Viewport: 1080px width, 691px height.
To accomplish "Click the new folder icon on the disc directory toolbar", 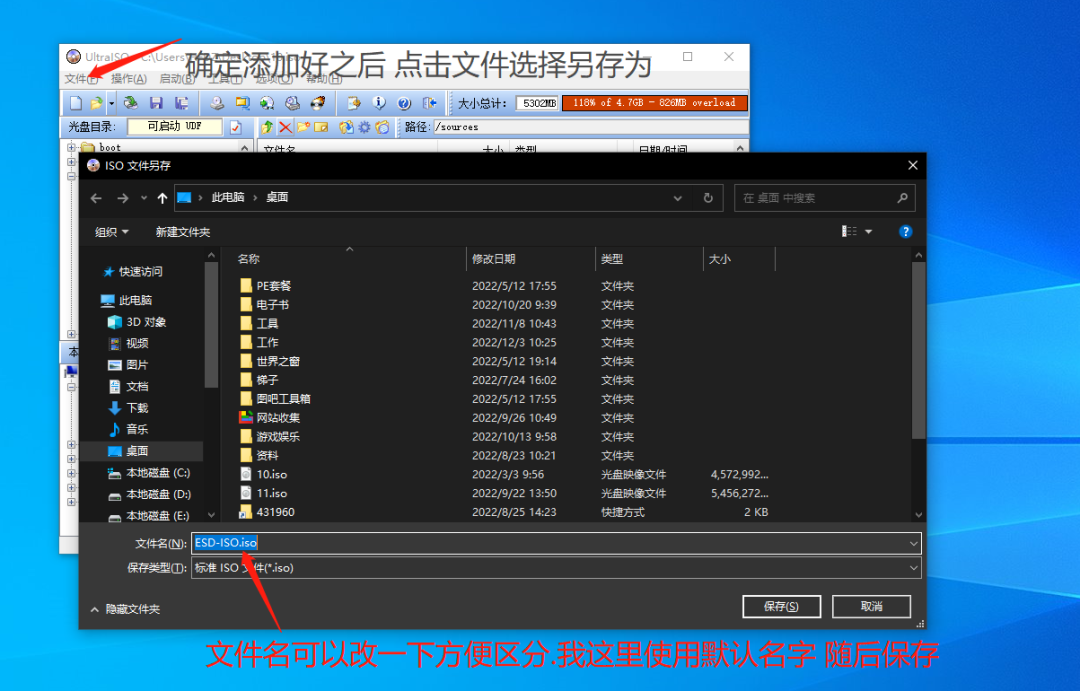I will point(304,128).
